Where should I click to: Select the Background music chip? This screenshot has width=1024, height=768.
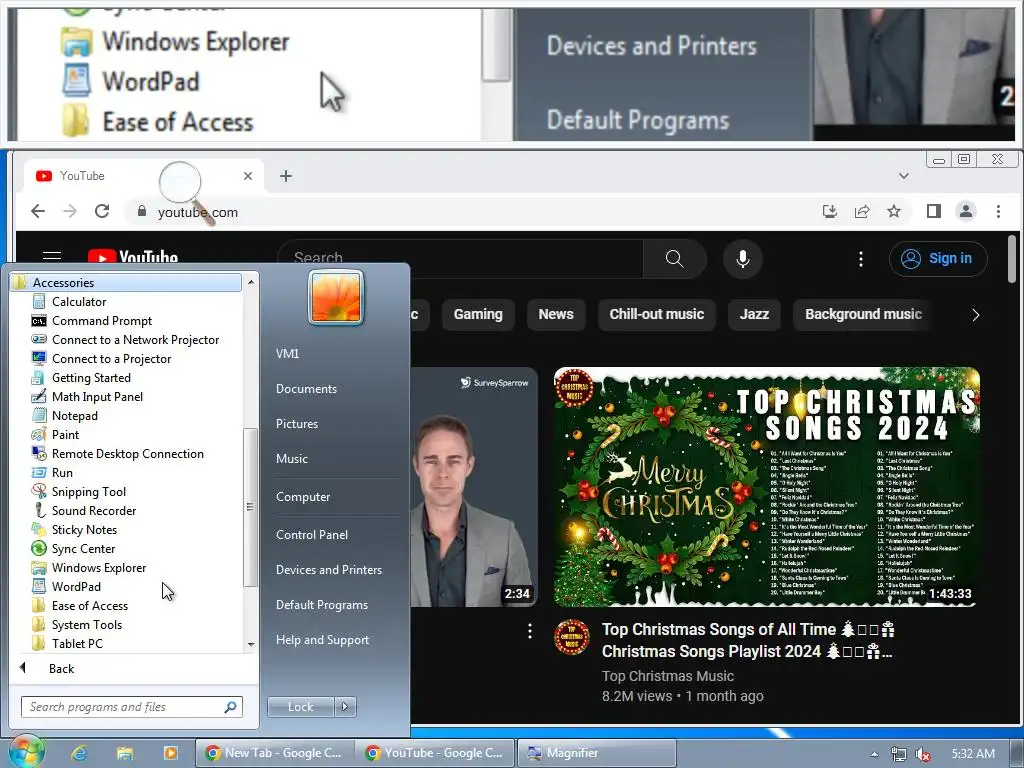click(863, 314)
